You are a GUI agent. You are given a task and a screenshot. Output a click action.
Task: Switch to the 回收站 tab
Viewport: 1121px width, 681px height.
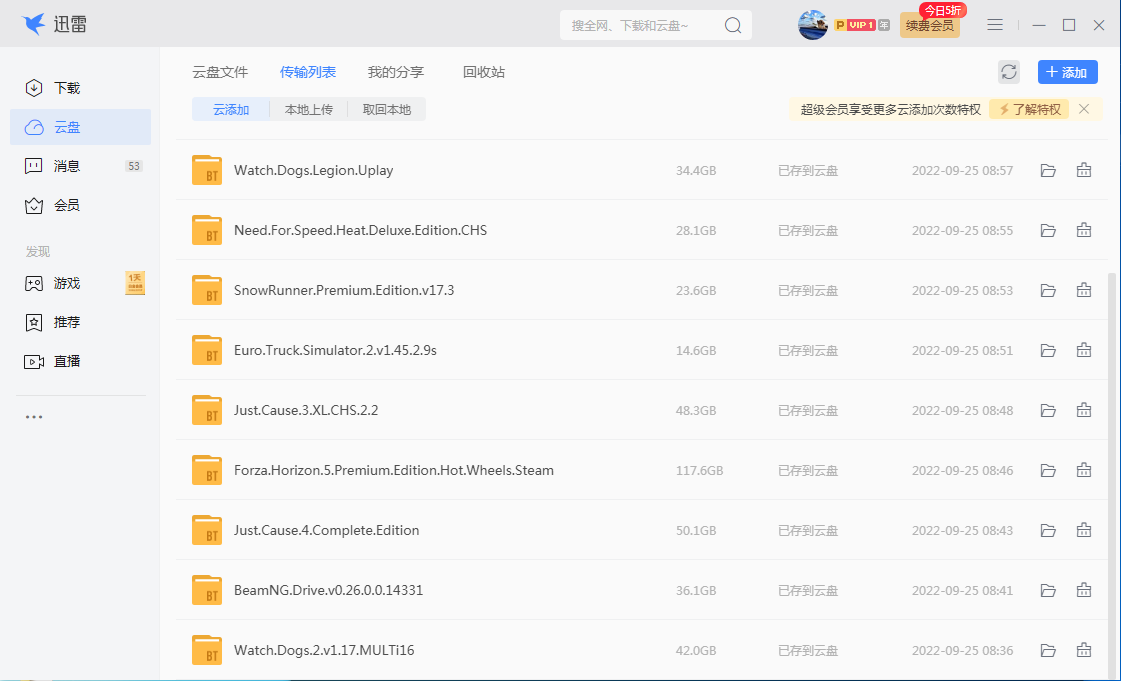tap(484, 72)
